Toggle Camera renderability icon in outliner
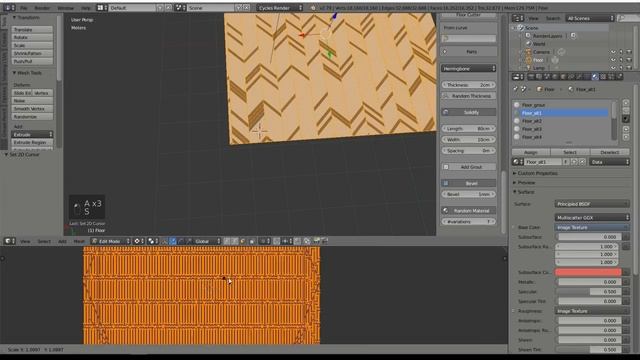 click(x=629, y=52)
